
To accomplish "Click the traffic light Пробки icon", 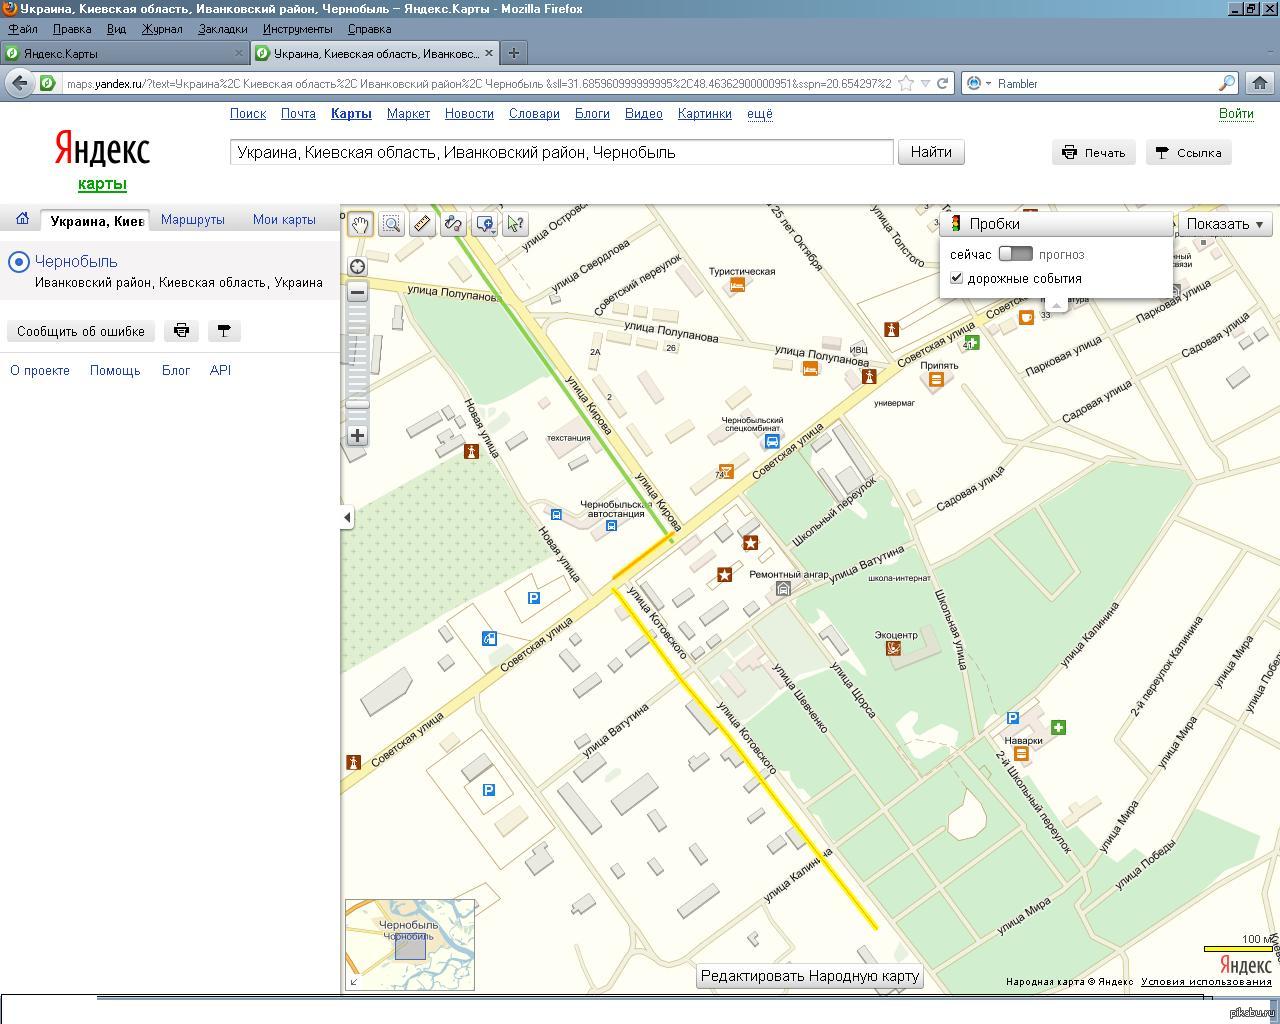I will 955,224.
